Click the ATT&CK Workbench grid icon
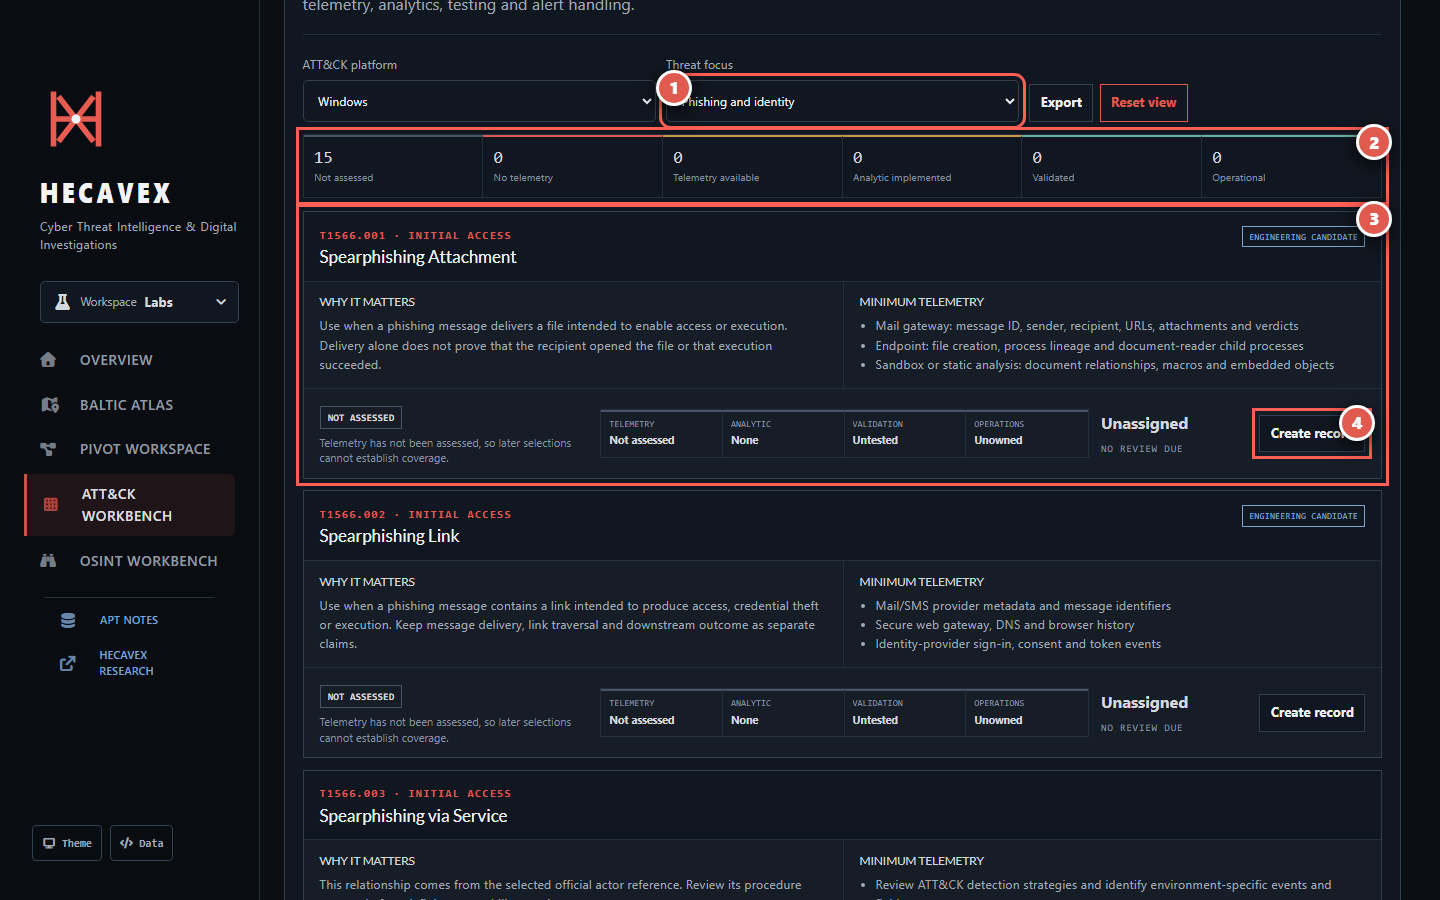The height and width of the screenshot is (900, 1440). (x=51, y=505)
